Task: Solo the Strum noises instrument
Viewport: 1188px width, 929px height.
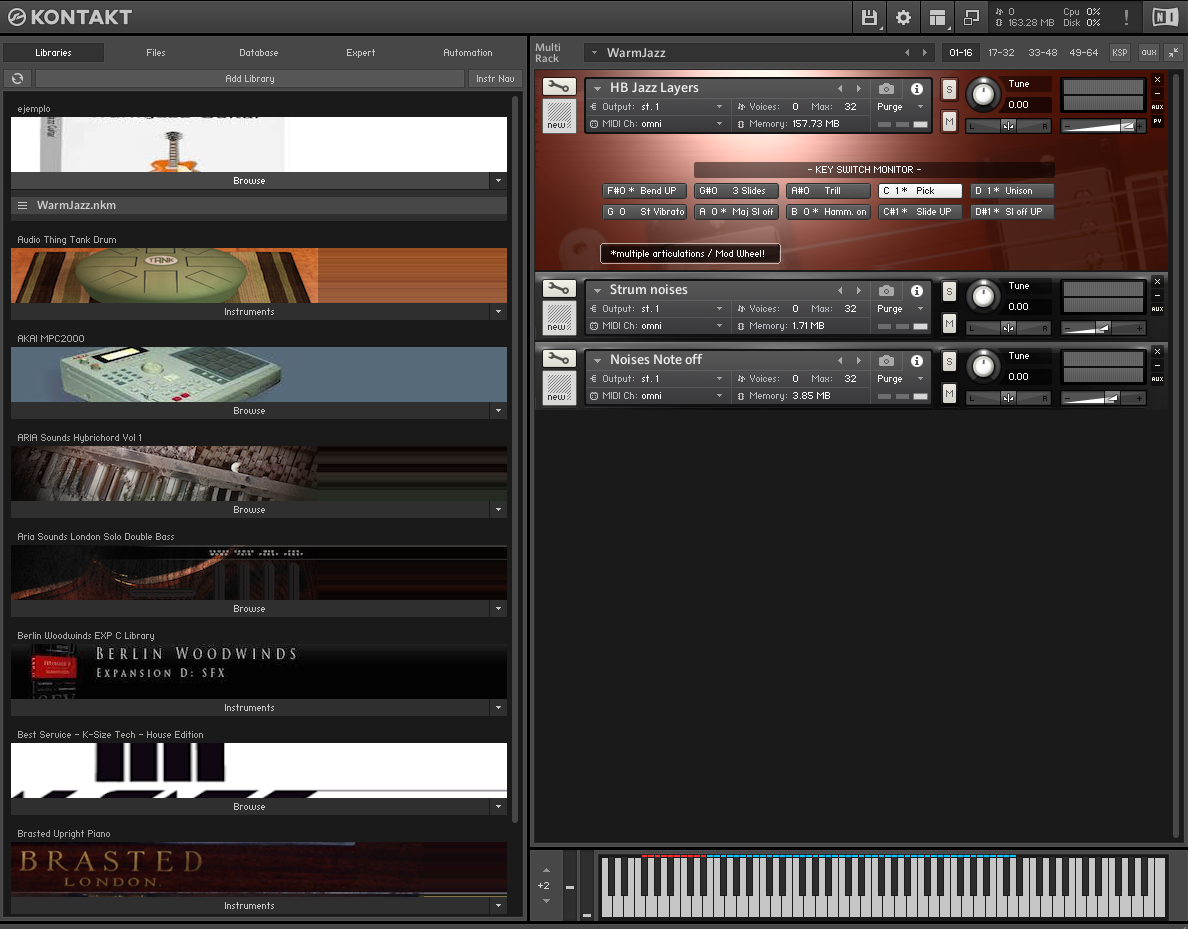Action: click(949, 292)
